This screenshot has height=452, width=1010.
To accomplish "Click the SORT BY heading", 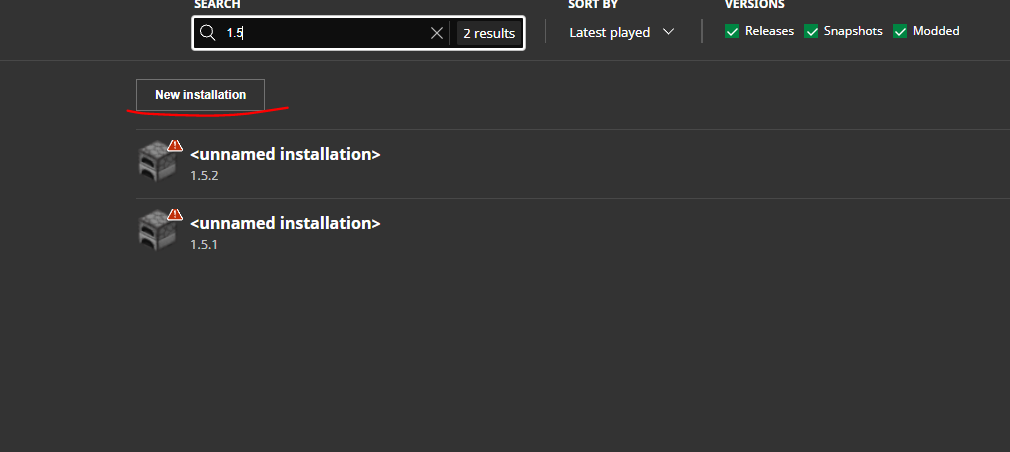I will (593, 5).
